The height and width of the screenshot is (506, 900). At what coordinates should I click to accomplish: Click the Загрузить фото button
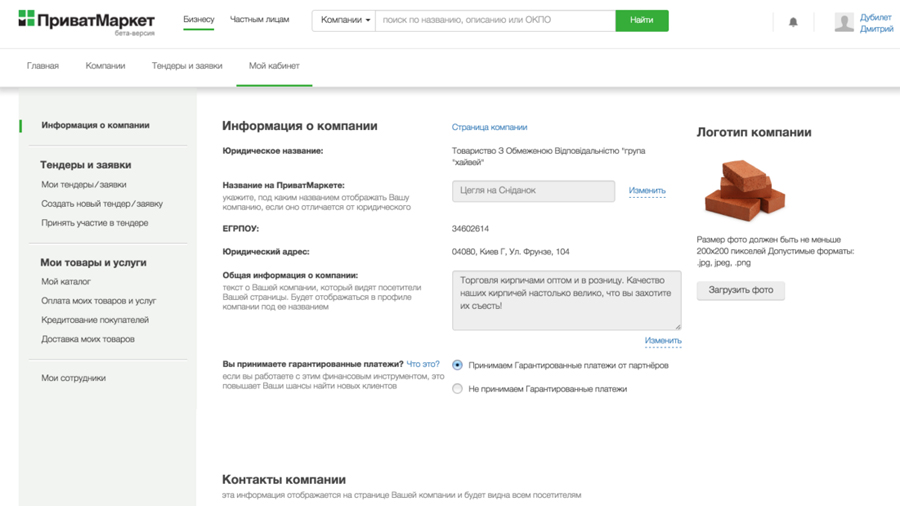point(740,291)
